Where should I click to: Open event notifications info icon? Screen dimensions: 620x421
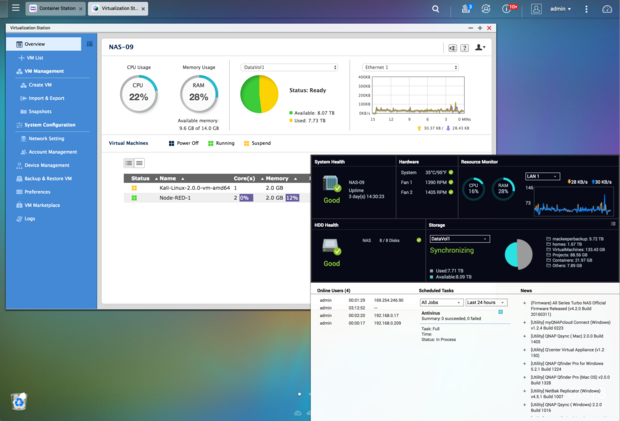(x=509, y=9)
